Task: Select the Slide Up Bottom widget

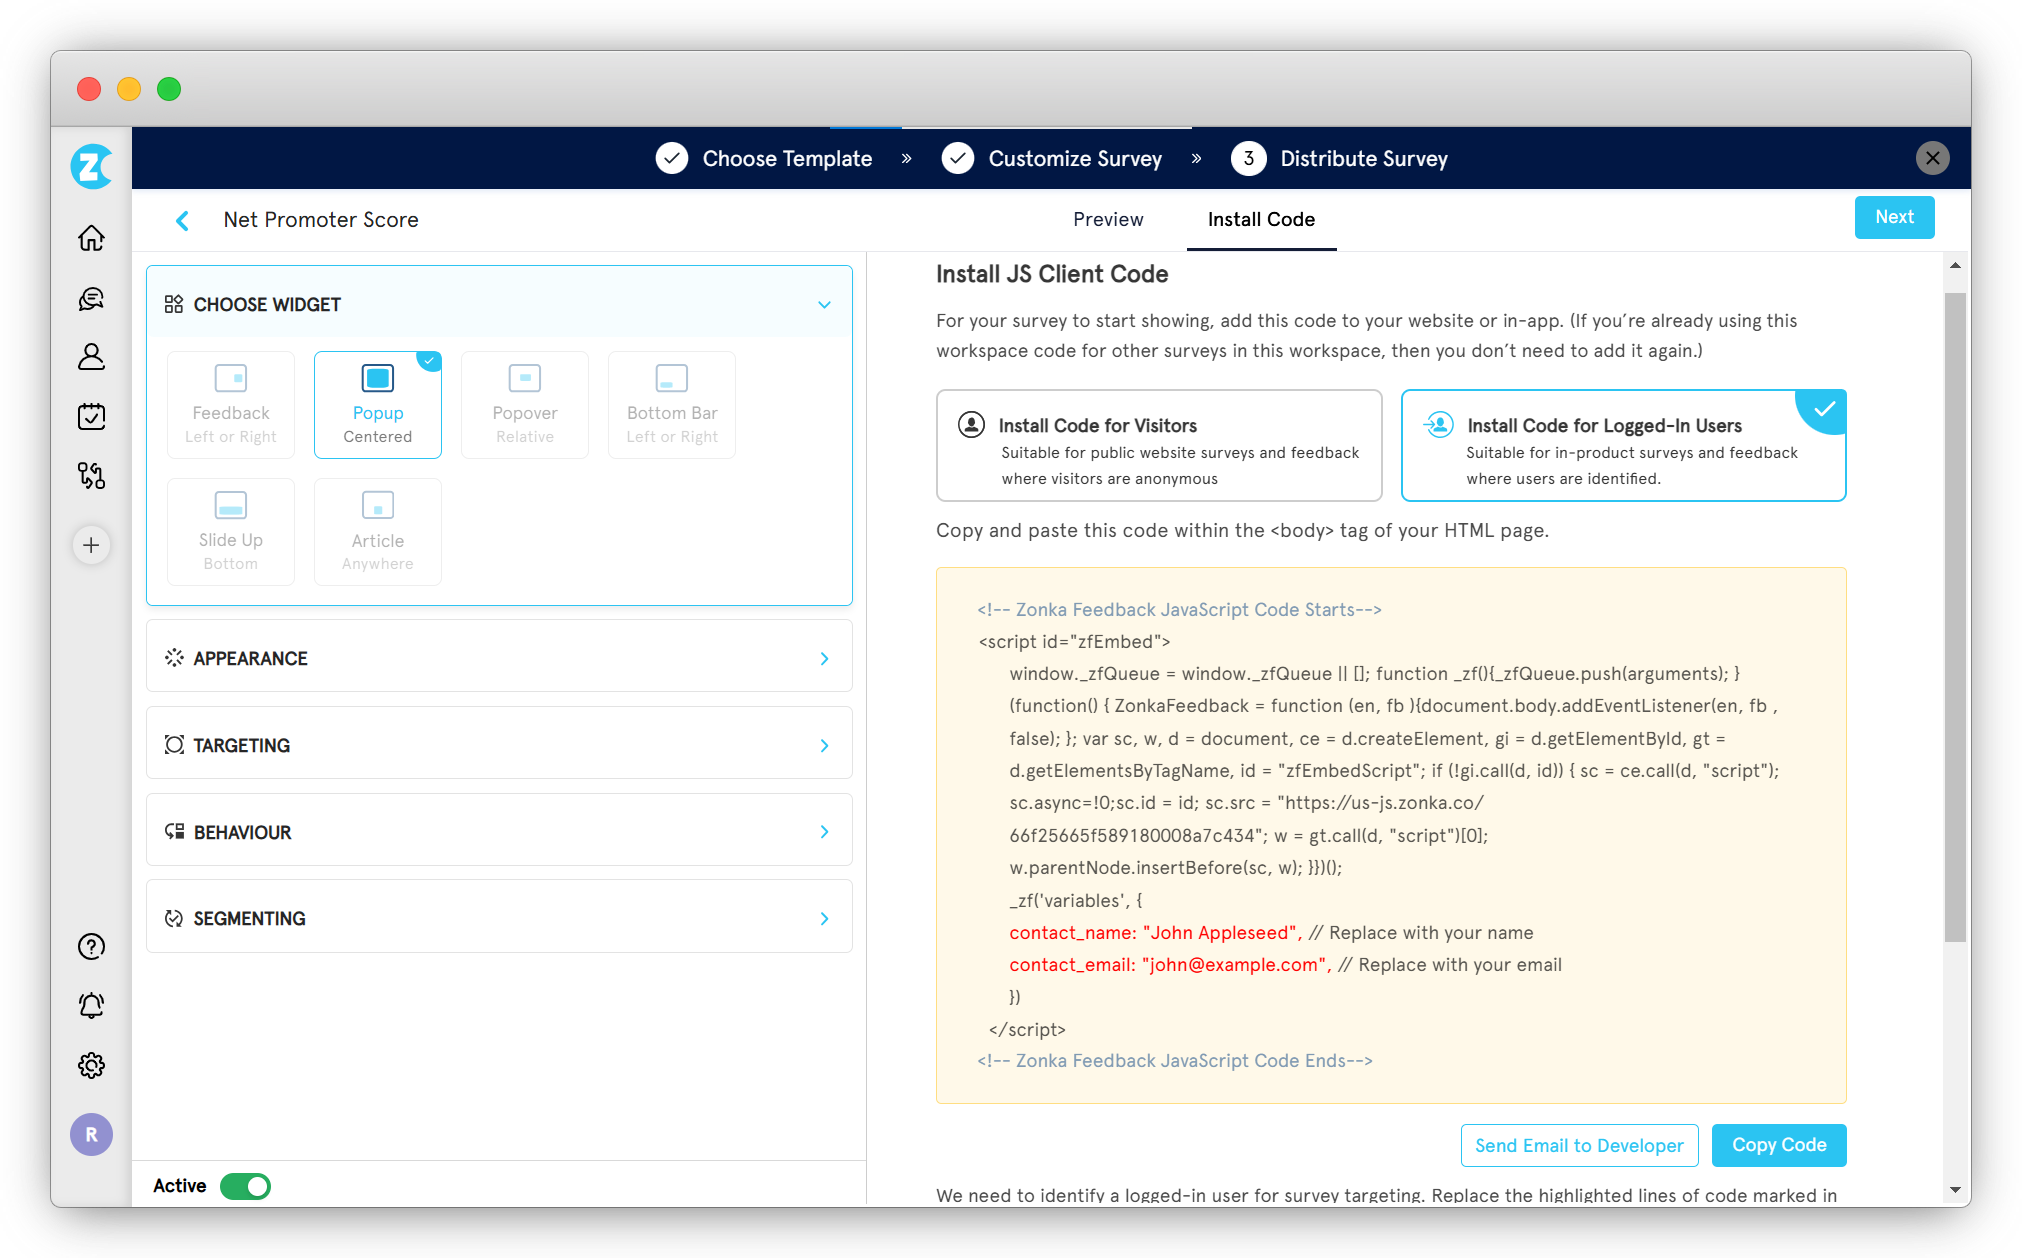Action: pyautogui.click(x=231, y=532)
